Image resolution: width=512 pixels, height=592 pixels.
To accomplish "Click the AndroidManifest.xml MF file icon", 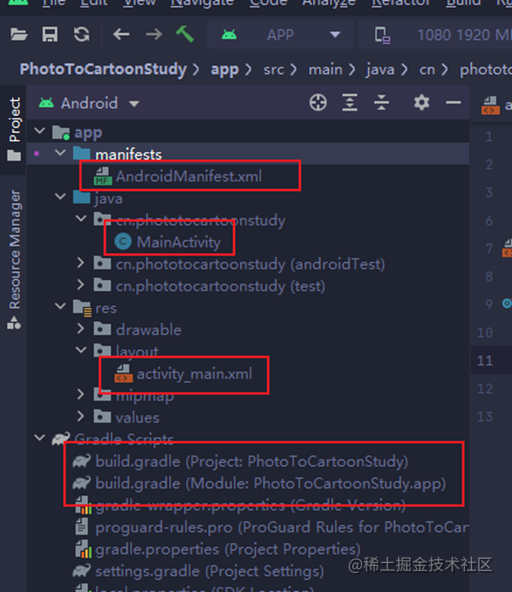I will [103, 176].
